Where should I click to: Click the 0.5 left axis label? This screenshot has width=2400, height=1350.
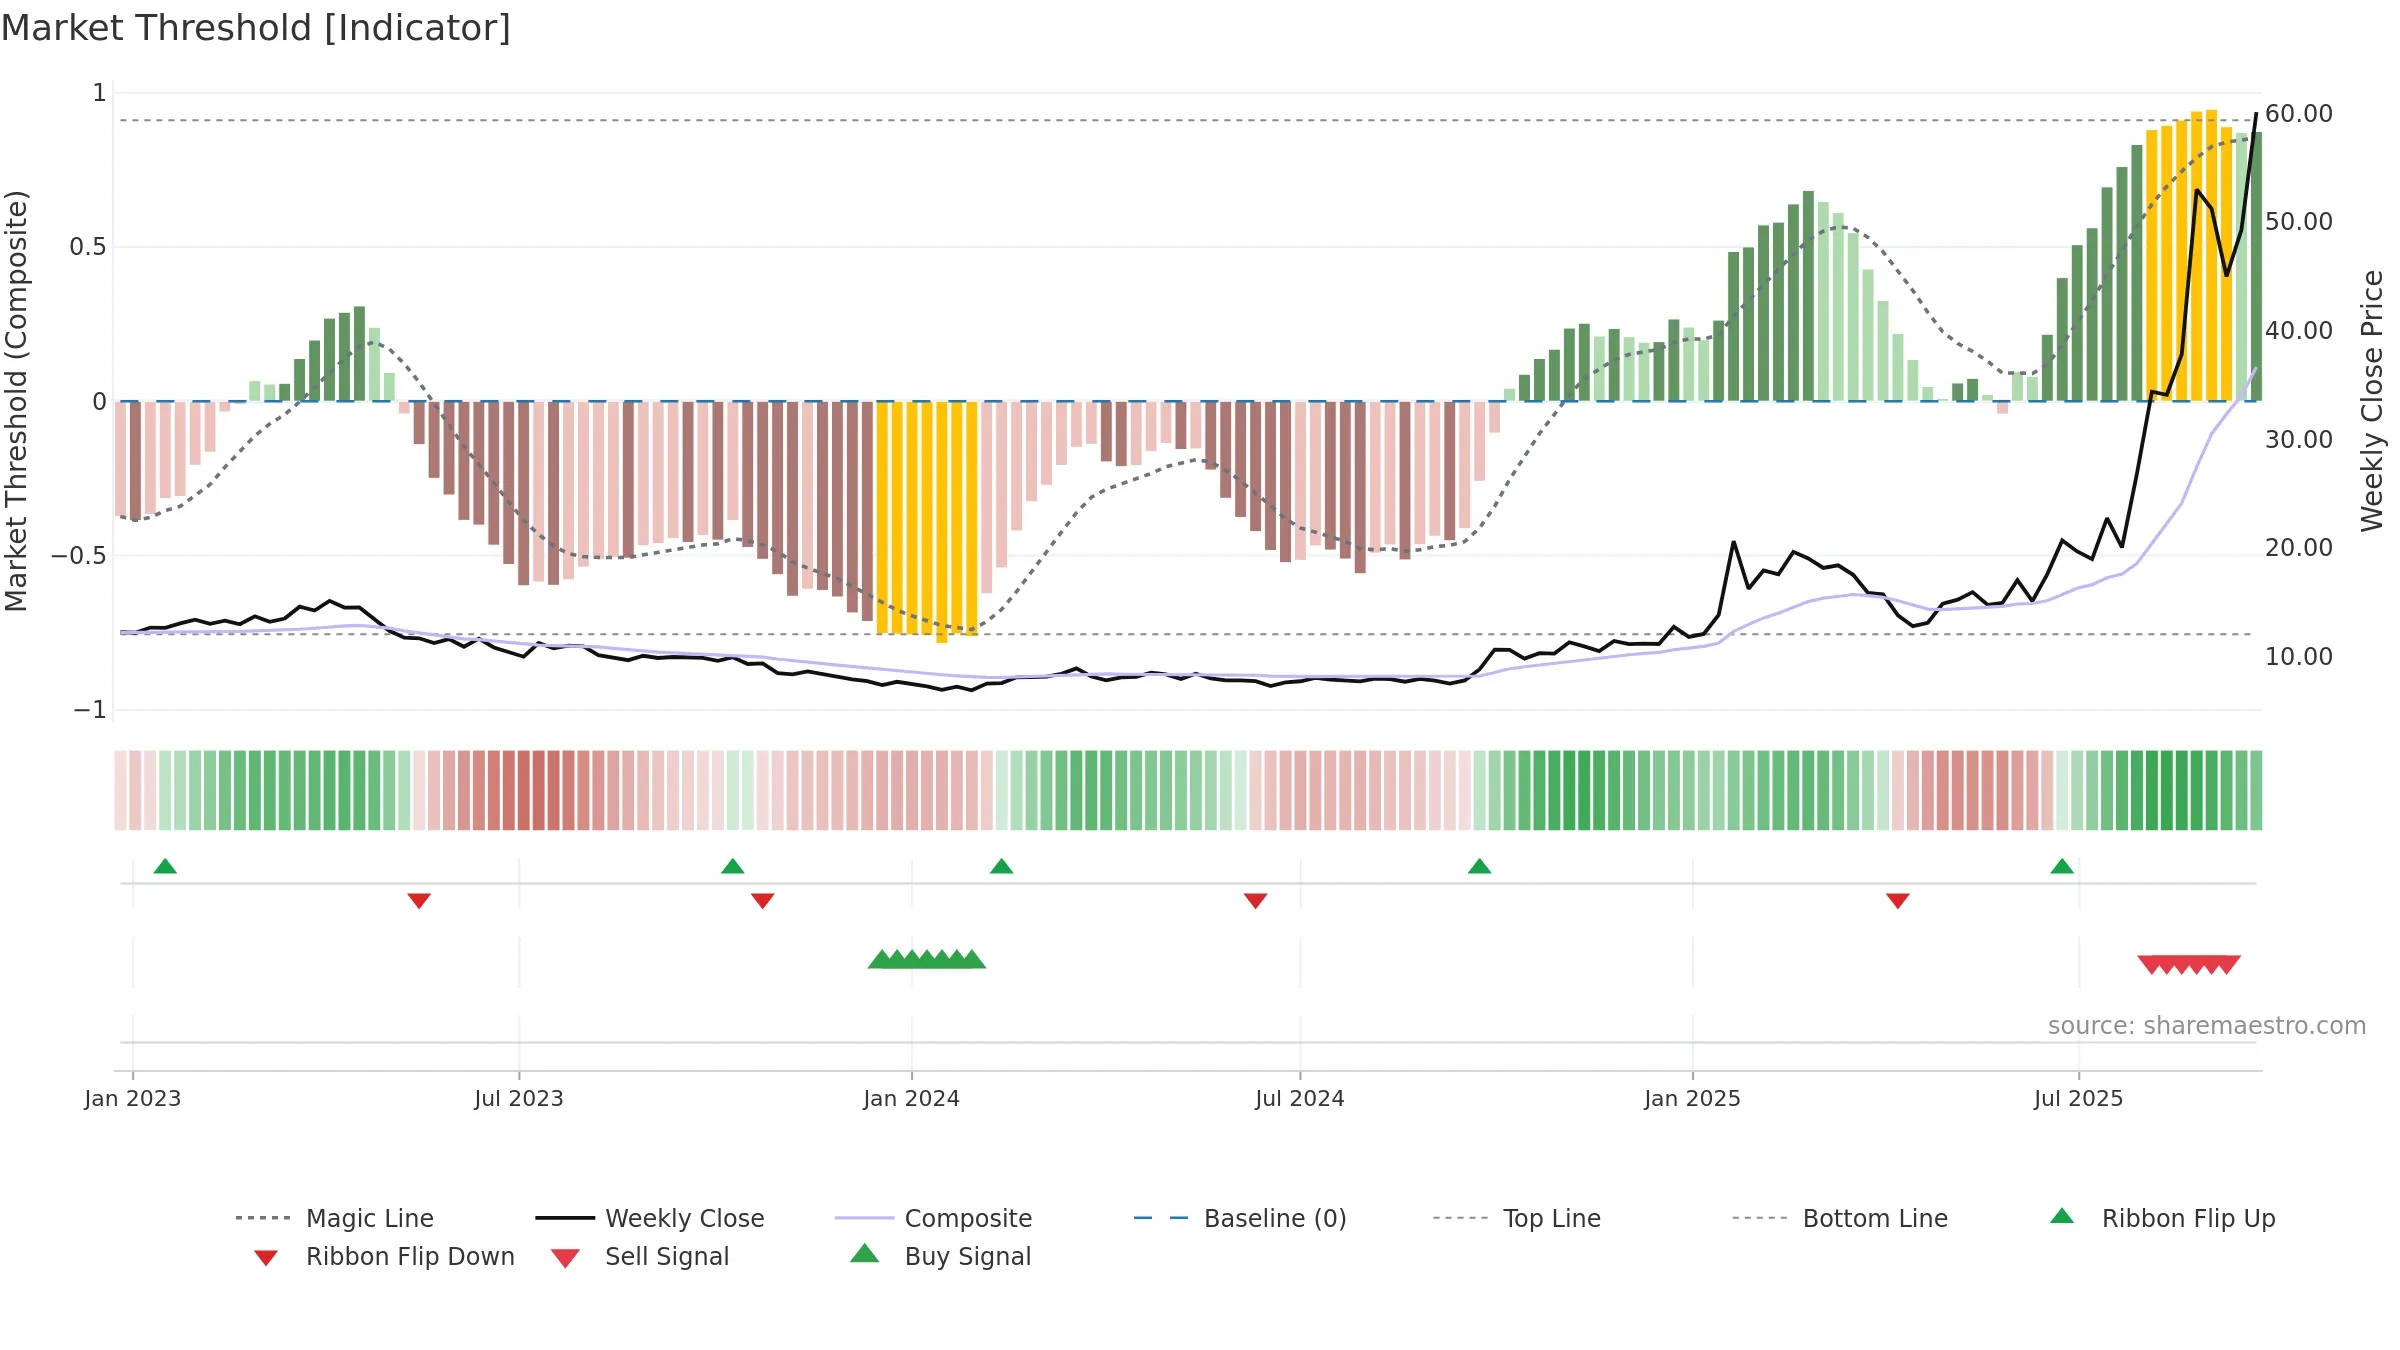[88, 246]
